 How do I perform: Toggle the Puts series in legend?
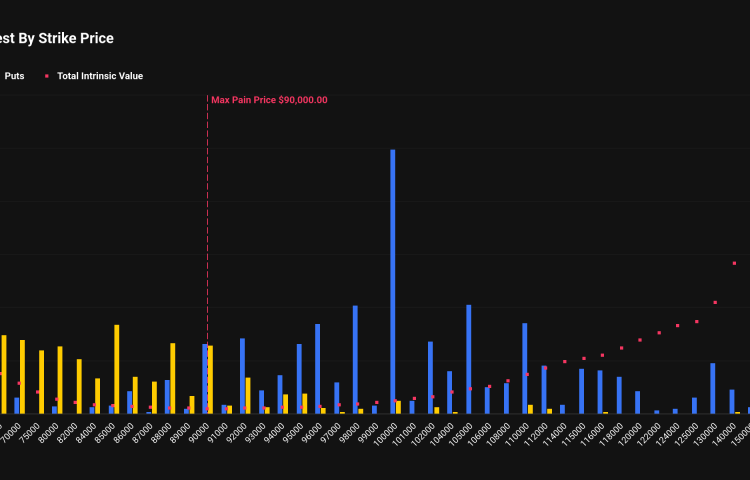[14, 76]
